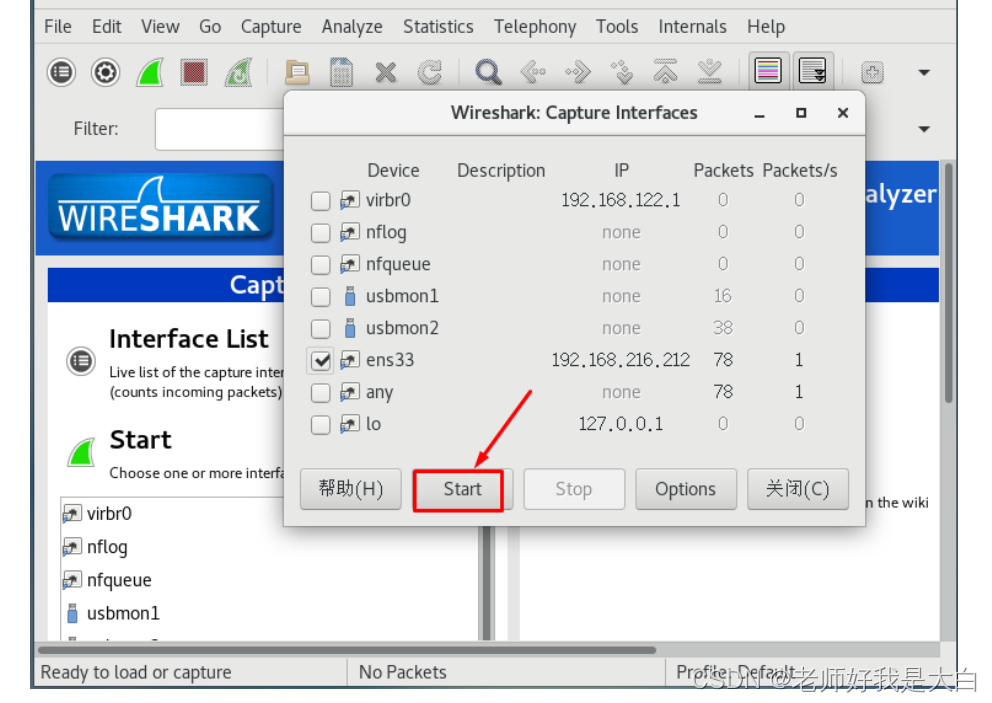
Task: Open the Internals menu
Action: tap(692, 27)
